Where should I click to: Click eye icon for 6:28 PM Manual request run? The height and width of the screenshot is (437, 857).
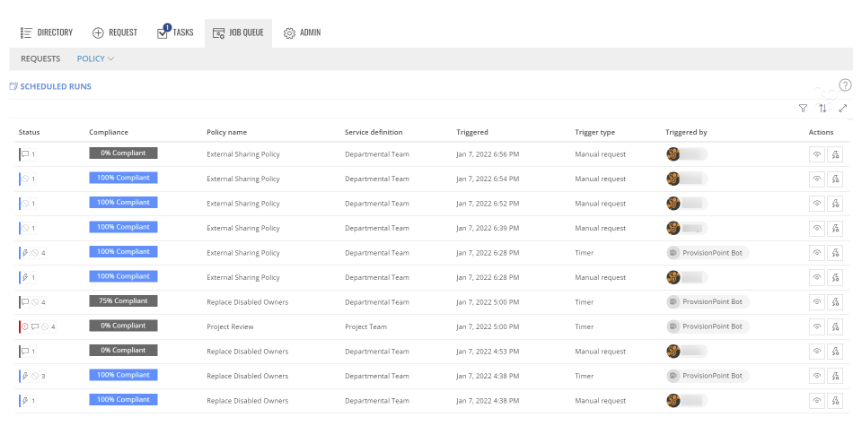pos(817,277)
